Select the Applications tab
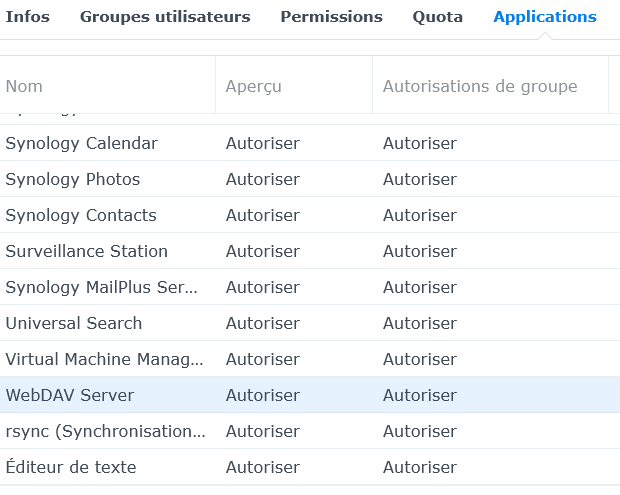This screenshot has width=620, height=495. pyautogui.click(x=545, y=17)
